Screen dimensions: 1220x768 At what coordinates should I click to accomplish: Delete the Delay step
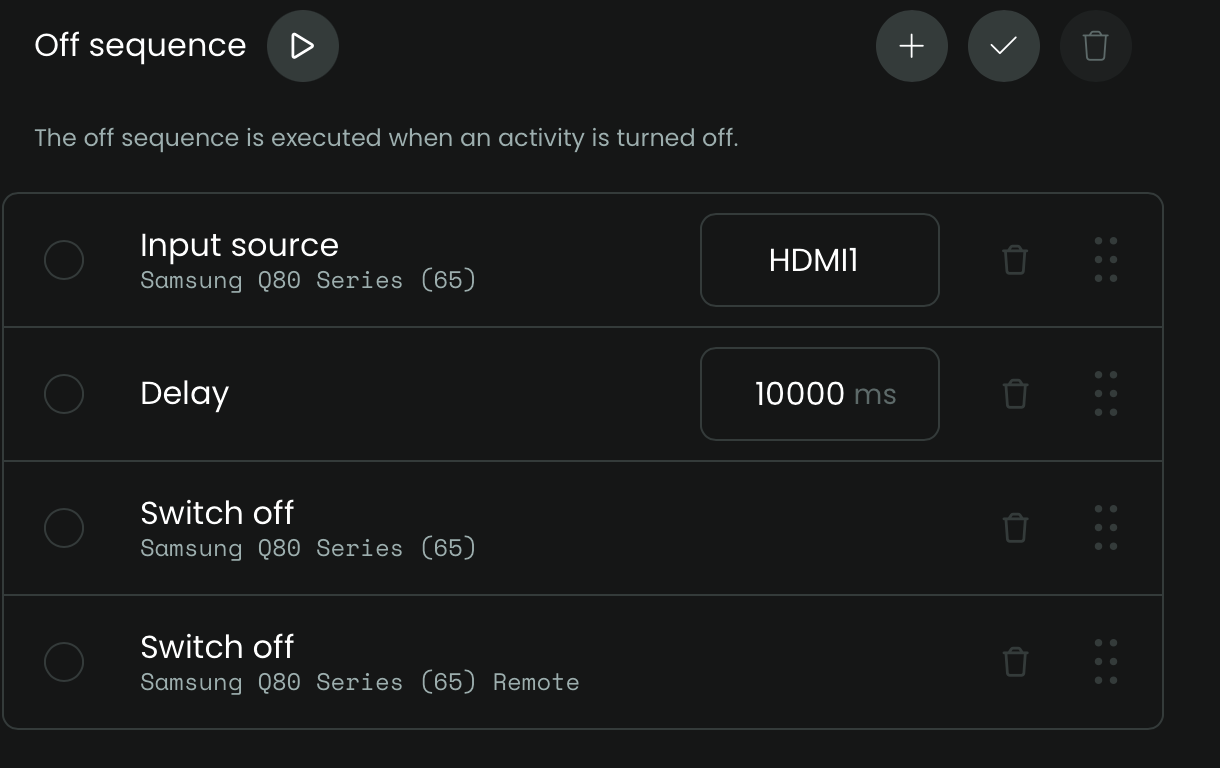click(1015, 394)
